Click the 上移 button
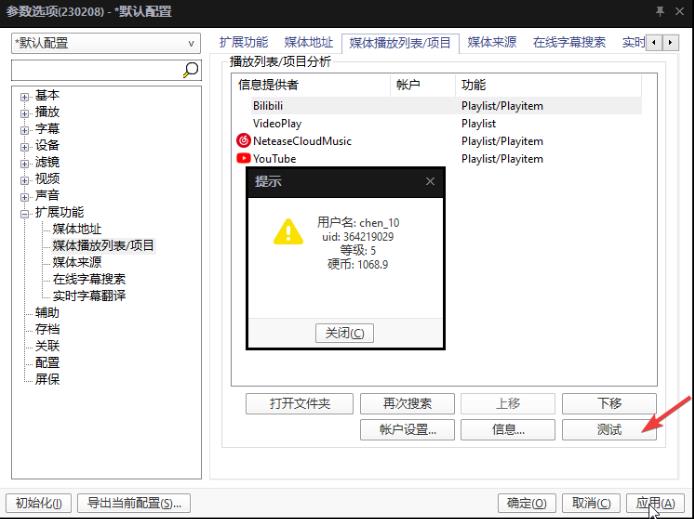The image size is (694, 519). pos(508,404)
